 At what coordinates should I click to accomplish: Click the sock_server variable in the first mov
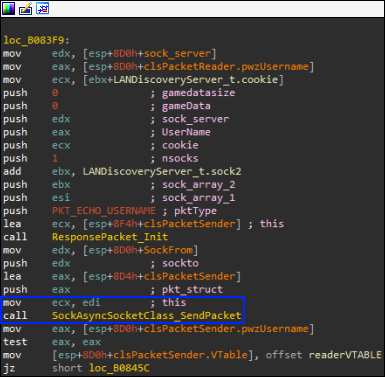(177, 53)
